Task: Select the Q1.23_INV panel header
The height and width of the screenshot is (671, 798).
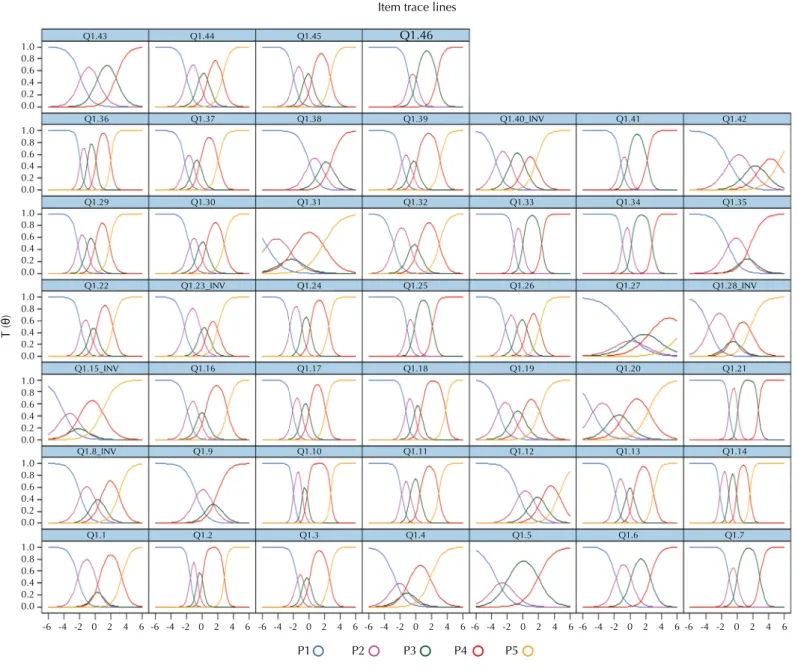Action: [202, 286]
